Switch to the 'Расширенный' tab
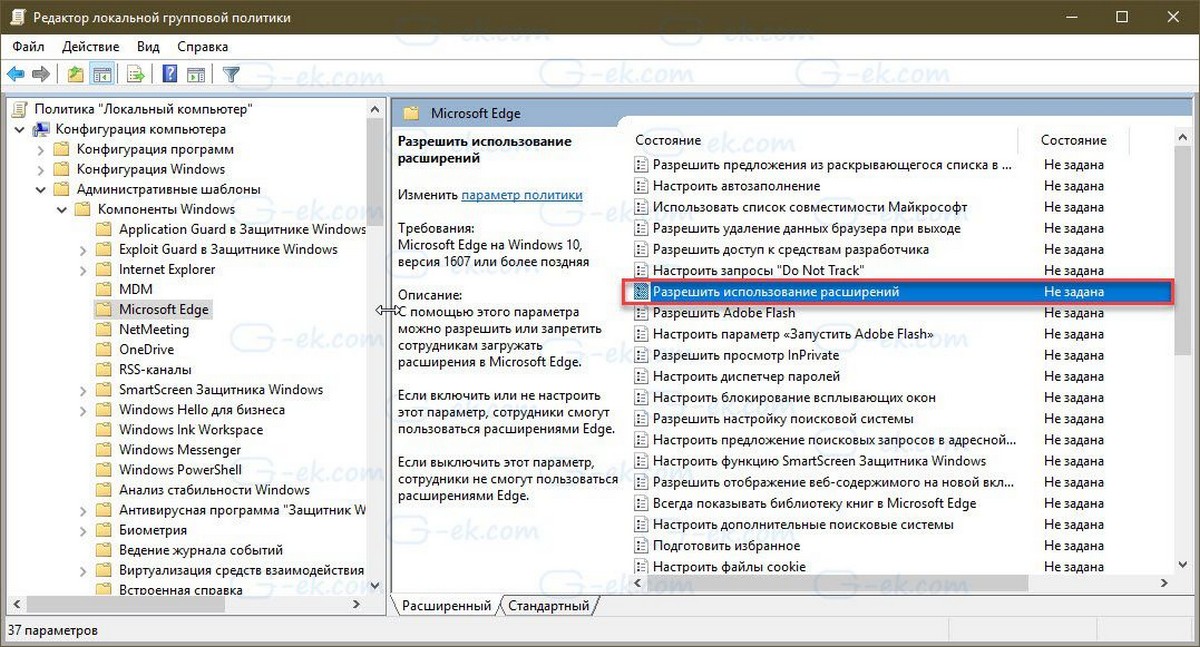The height and width of the screenshot is (647, 1200). click(447, 605)
